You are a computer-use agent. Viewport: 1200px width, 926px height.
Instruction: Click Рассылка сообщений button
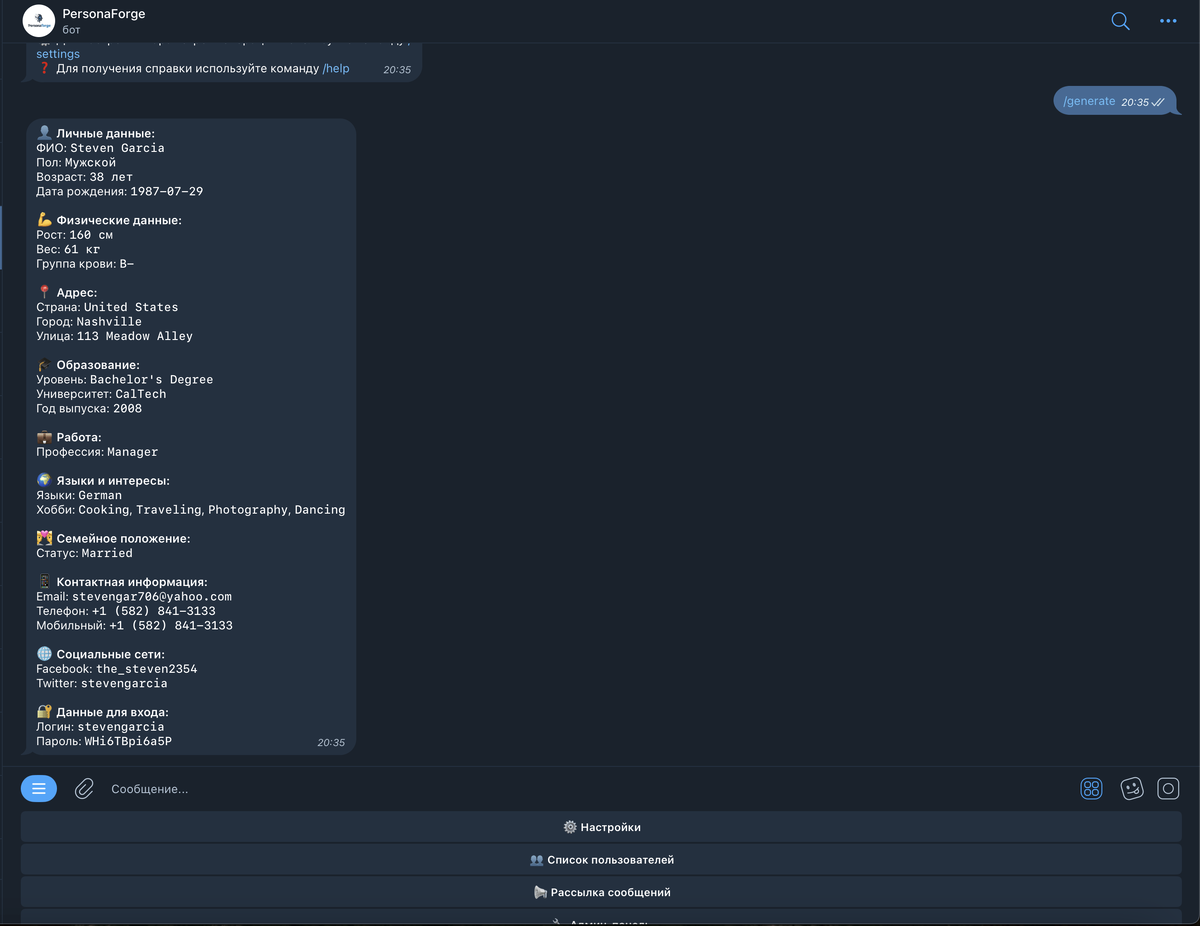click(x=601, y=892)
